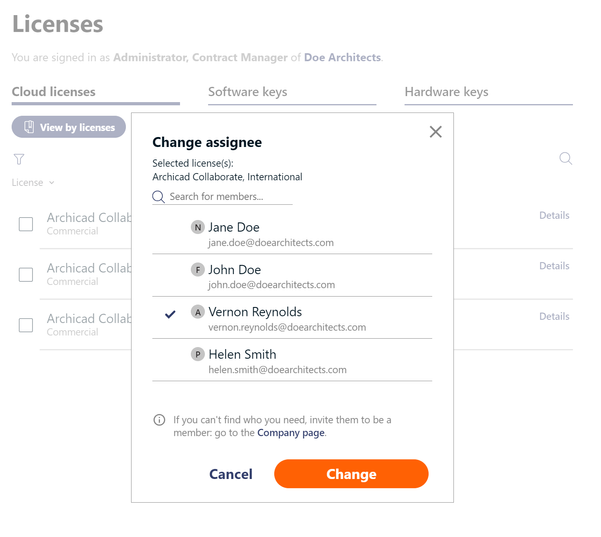
Task: Open Details for the third license row
Action: coord(554,317)
